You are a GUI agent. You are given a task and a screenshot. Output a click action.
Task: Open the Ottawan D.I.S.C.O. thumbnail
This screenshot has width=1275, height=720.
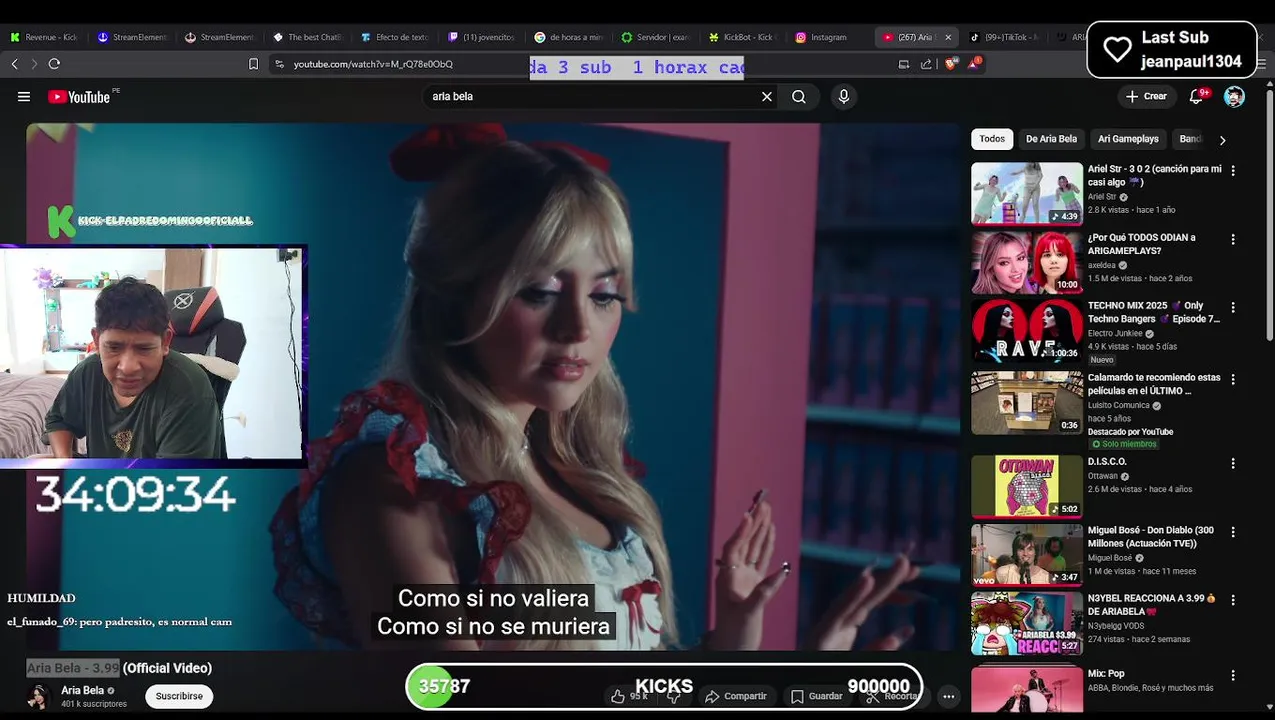(1027, 486)
